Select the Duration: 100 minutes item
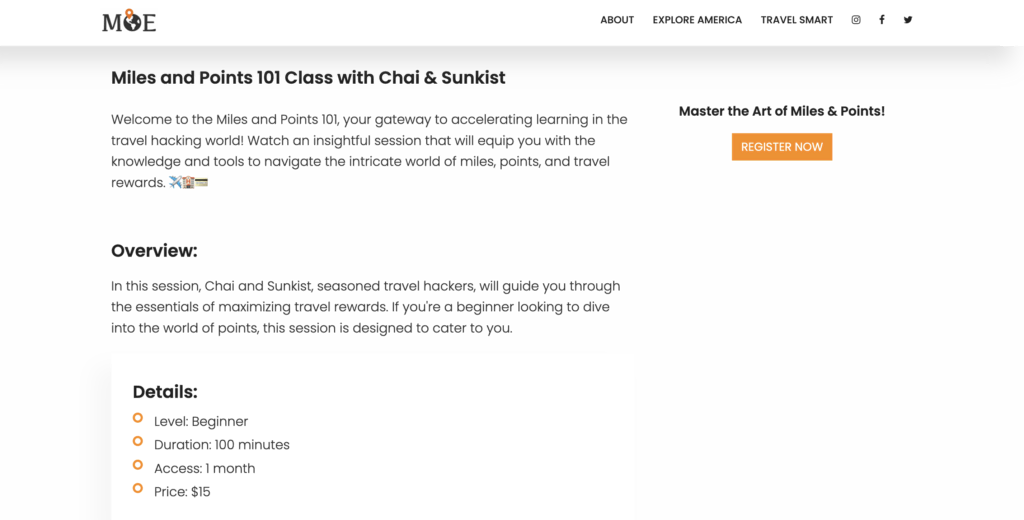This screenshot has width=1024, height=520. (x=222, y=445)
